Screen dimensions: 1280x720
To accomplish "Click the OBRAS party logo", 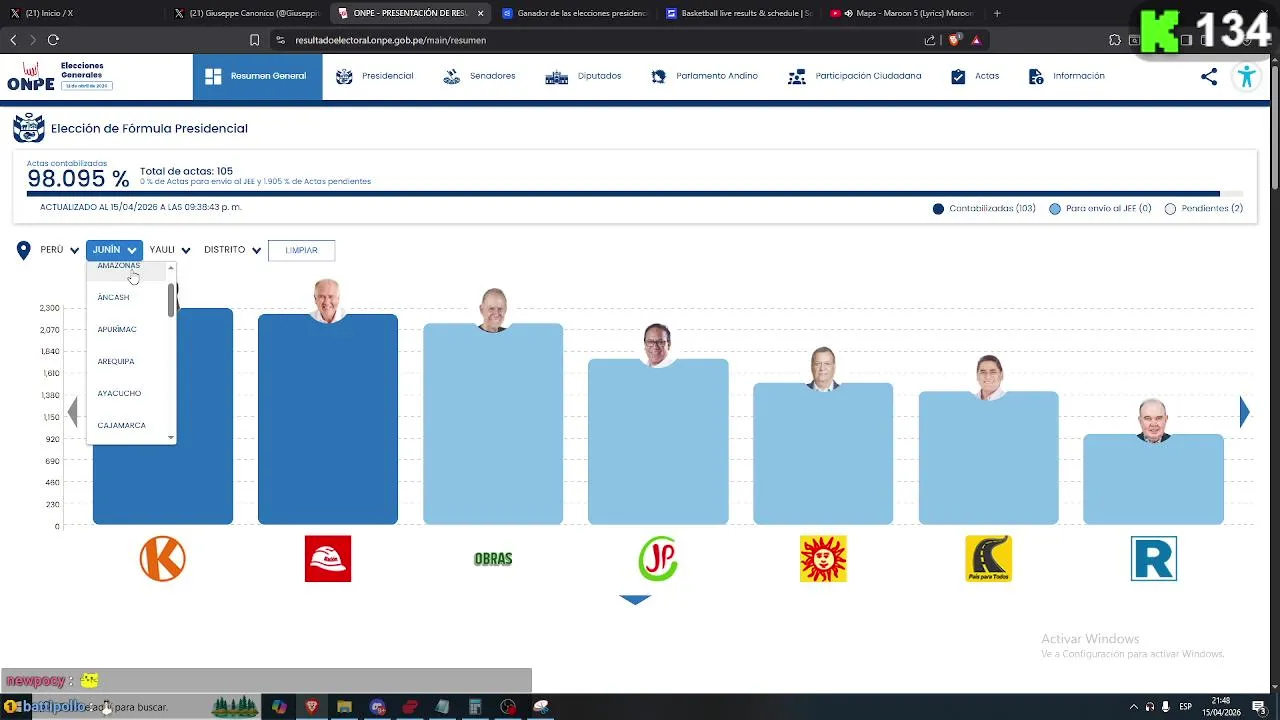I will 493,559.
